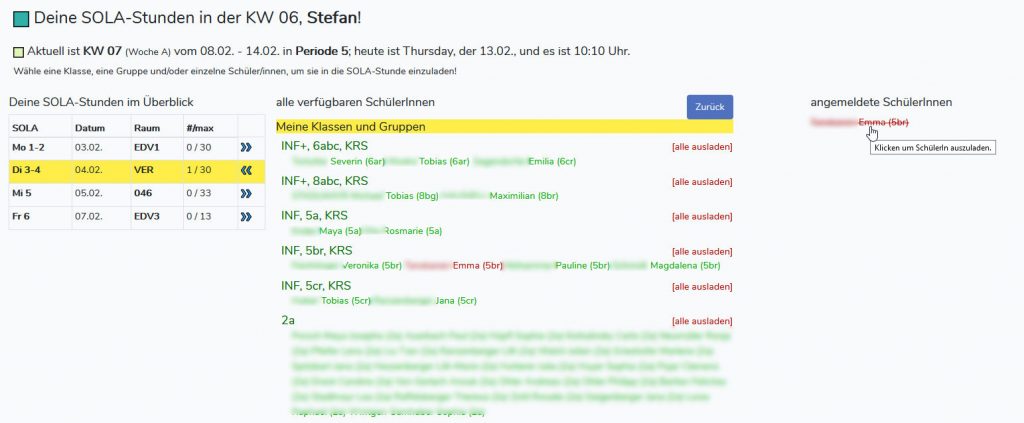Click the teal square beside page title
The width and height of the screenshot is (1024, 423).
coord(21,19)
